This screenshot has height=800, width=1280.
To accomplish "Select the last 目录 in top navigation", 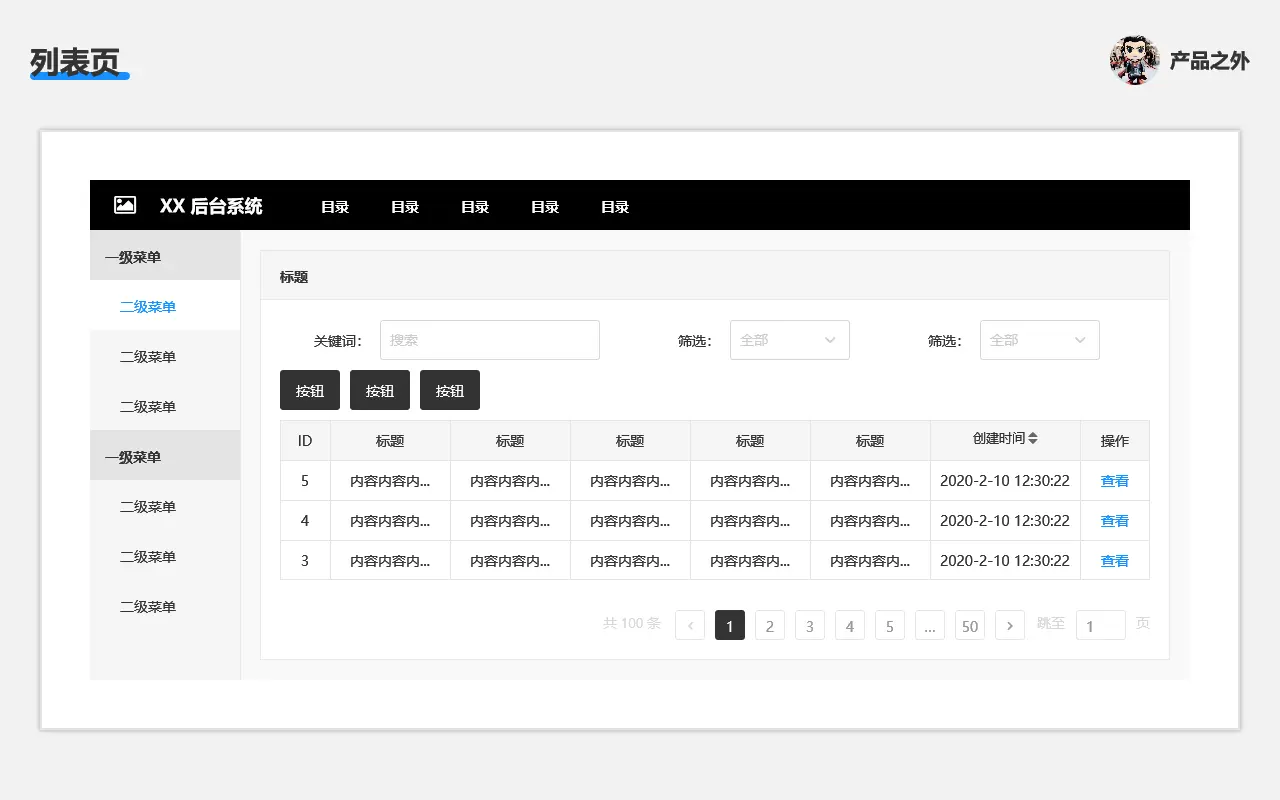I will tap(615, 207).
